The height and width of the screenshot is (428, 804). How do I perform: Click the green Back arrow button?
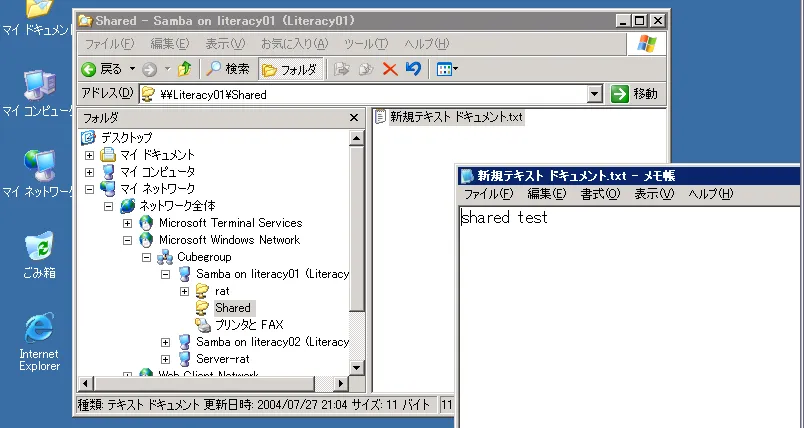coord(88,69)
